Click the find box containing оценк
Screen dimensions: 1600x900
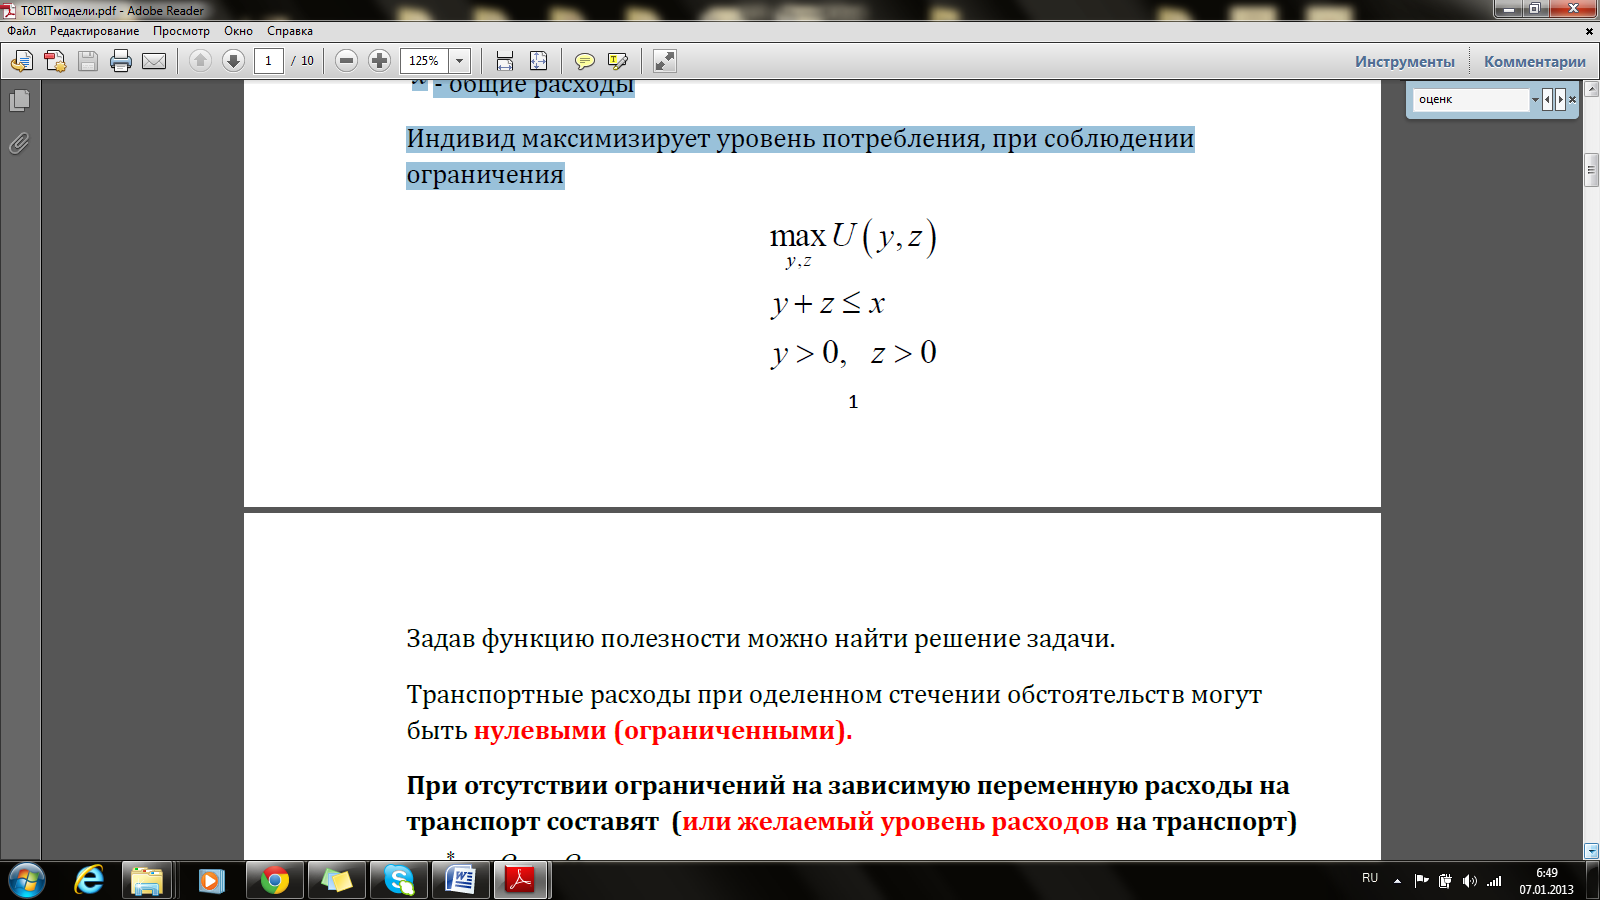point(1471,99)
